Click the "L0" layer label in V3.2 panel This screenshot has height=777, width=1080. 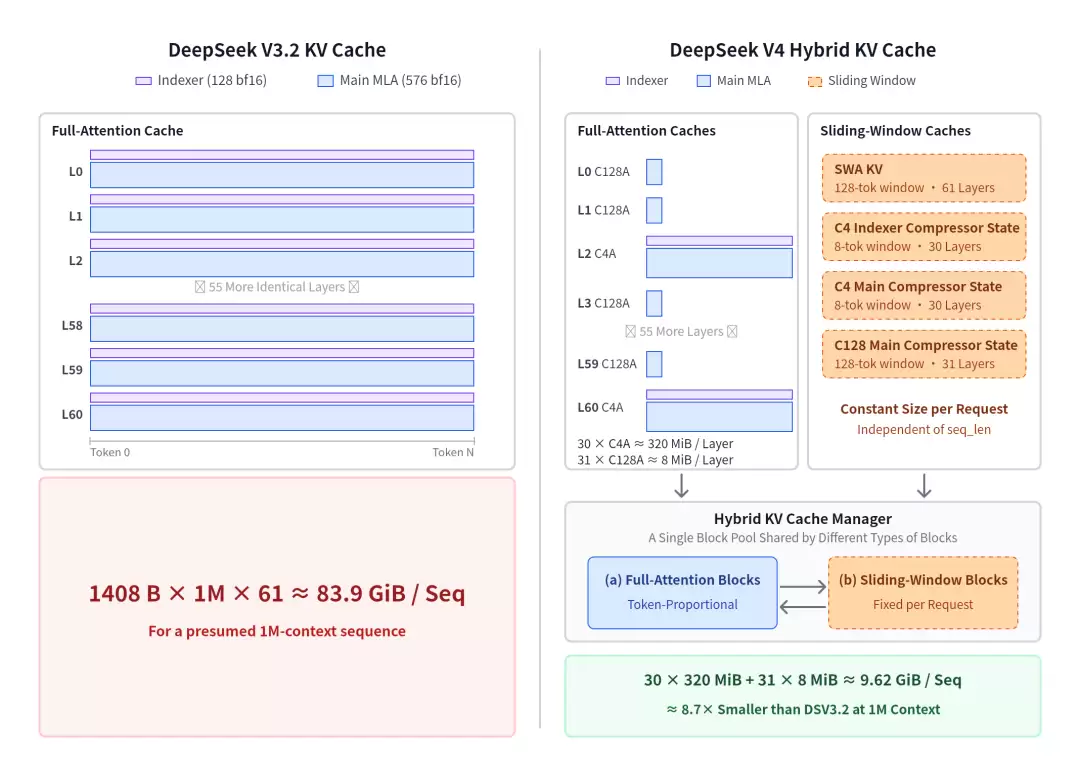(76, 172)
